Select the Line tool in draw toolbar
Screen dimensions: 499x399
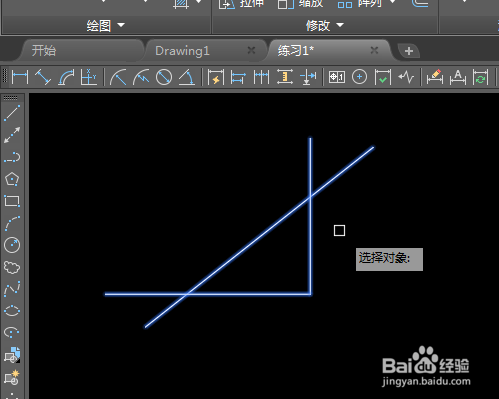click(x=12, y=113)
